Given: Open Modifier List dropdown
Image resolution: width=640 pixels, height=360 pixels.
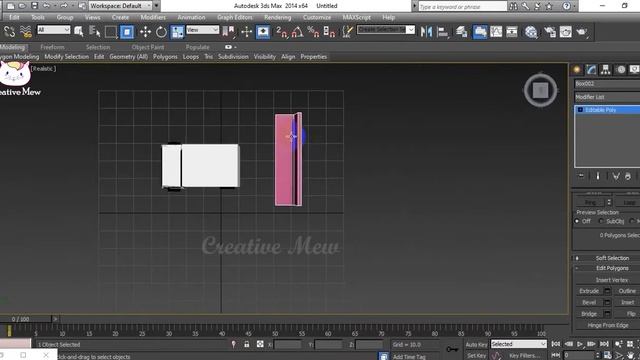Looking at the screenshot, I should click(607, 97).
